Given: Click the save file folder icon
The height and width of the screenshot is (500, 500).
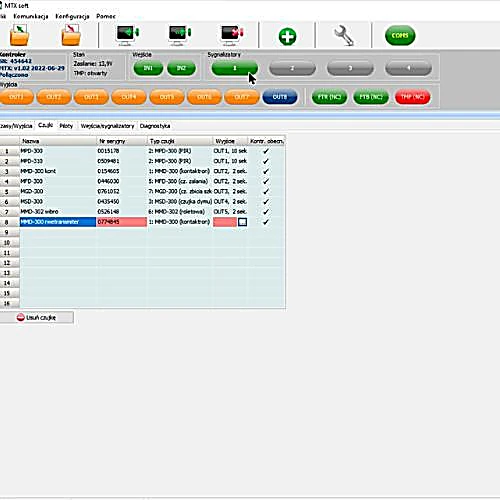Looking at the screenshot, I should 71,35.
